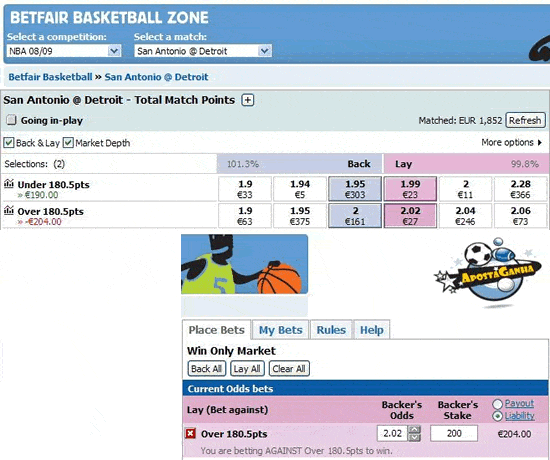This screenshot has width=550, height=460.
Task: Click the Lay All button
Action: [247, 369]
